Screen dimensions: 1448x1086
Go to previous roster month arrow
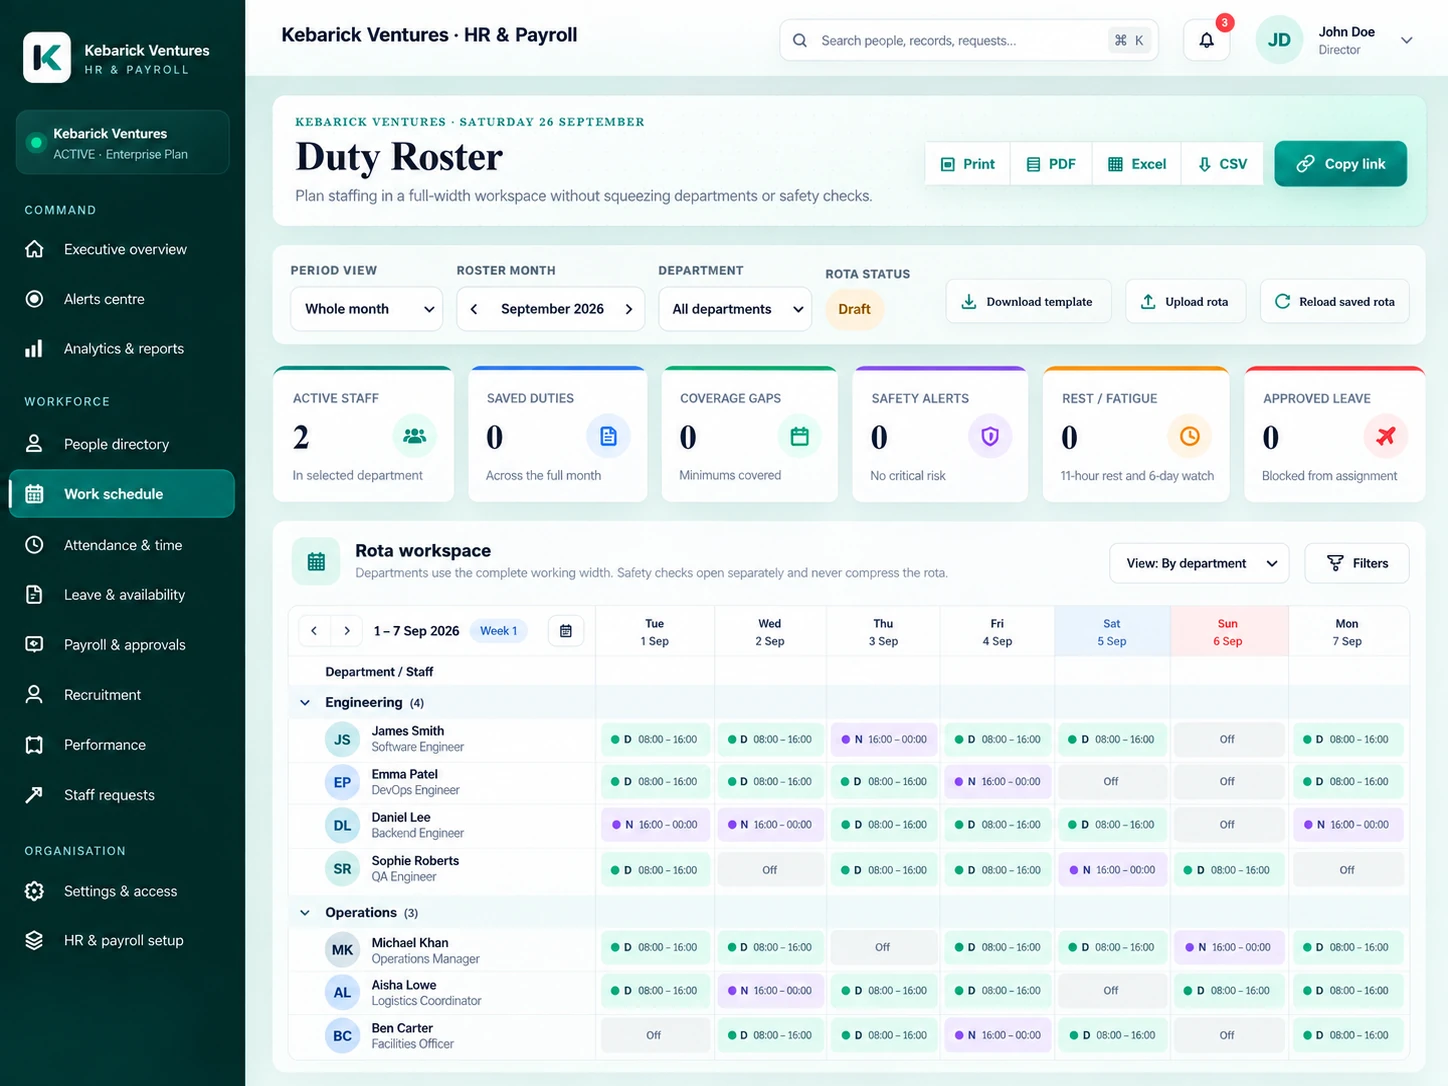474,309
